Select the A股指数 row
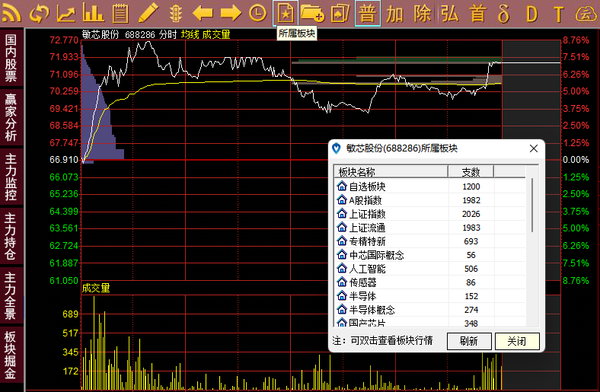The image size is (600, 392). click(430, 200)
